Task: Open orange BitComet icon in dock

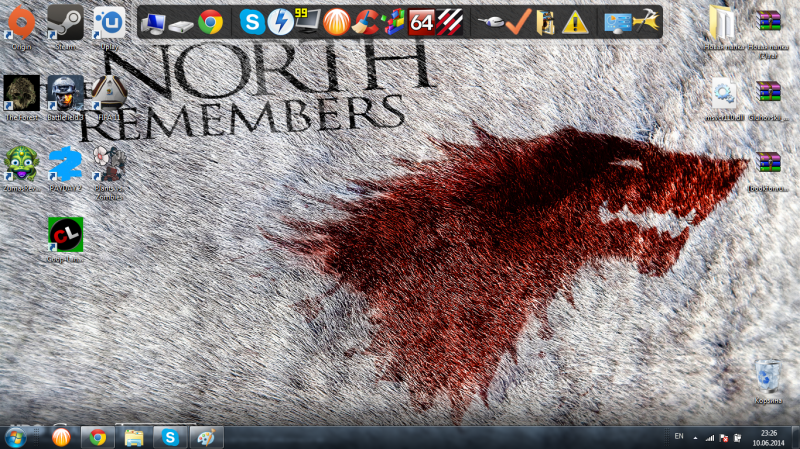Action: (x=337, y=22)
